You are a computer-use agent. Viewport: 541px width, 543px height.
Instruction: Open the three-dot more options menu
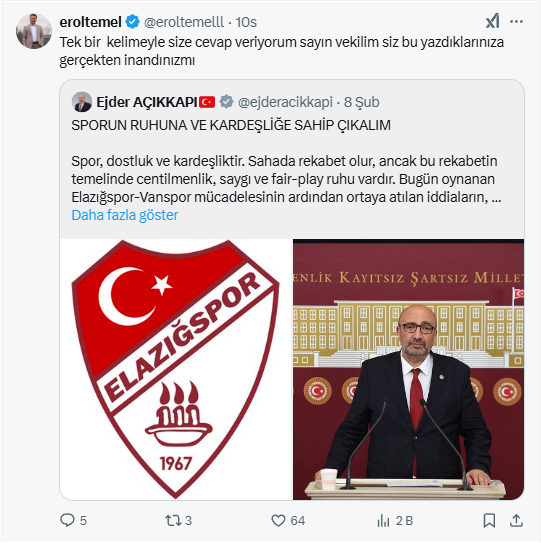point(516,21)
